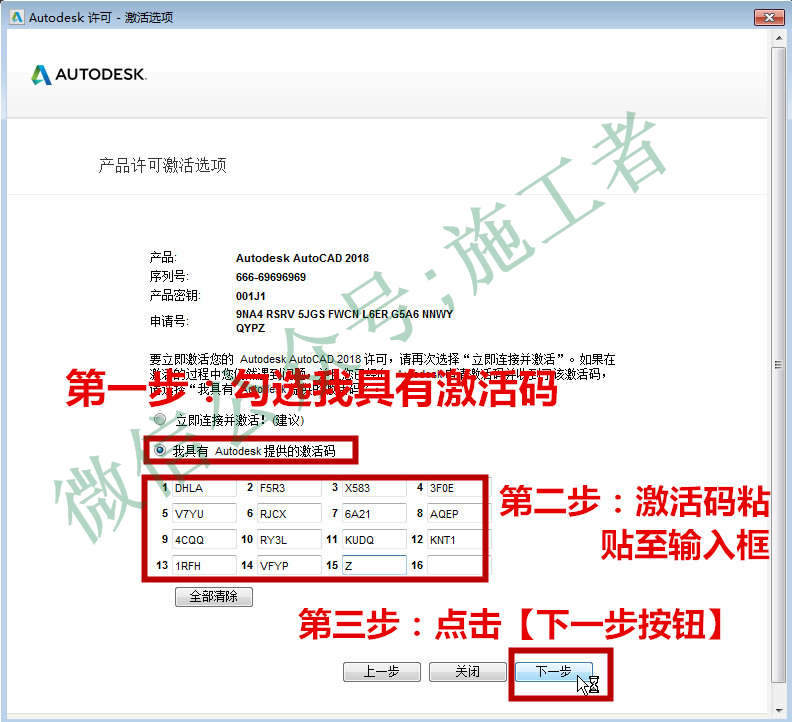This screenshot has width=792, height=722.
Task: Click activation code field 13 containing 1RFH
Action: point(204,565)
